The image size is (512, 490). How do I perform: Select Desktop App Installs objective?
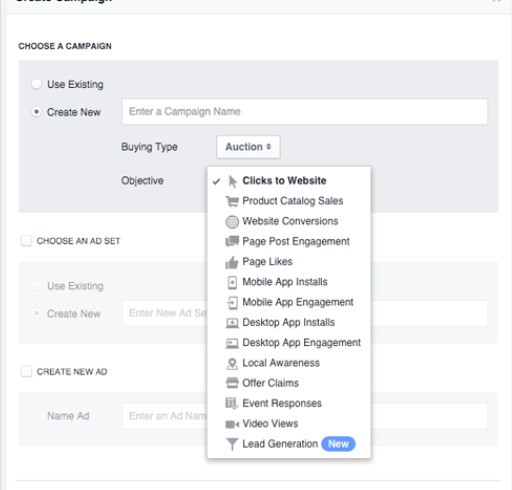tap(289, 322)
